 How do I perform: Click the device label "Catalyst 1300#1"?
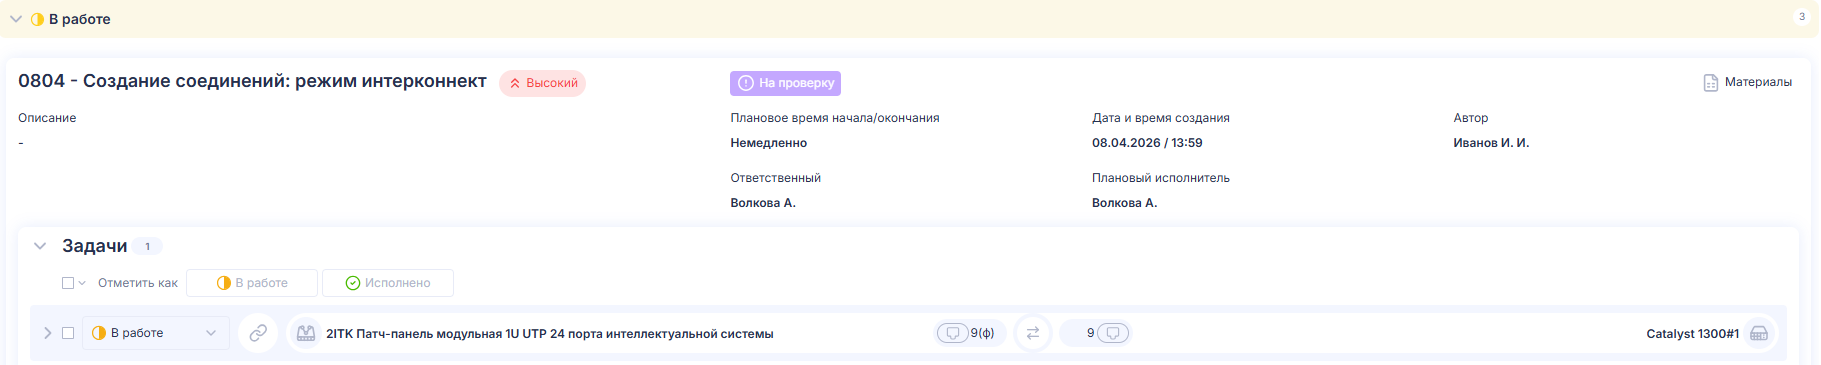pos(1693,334)
